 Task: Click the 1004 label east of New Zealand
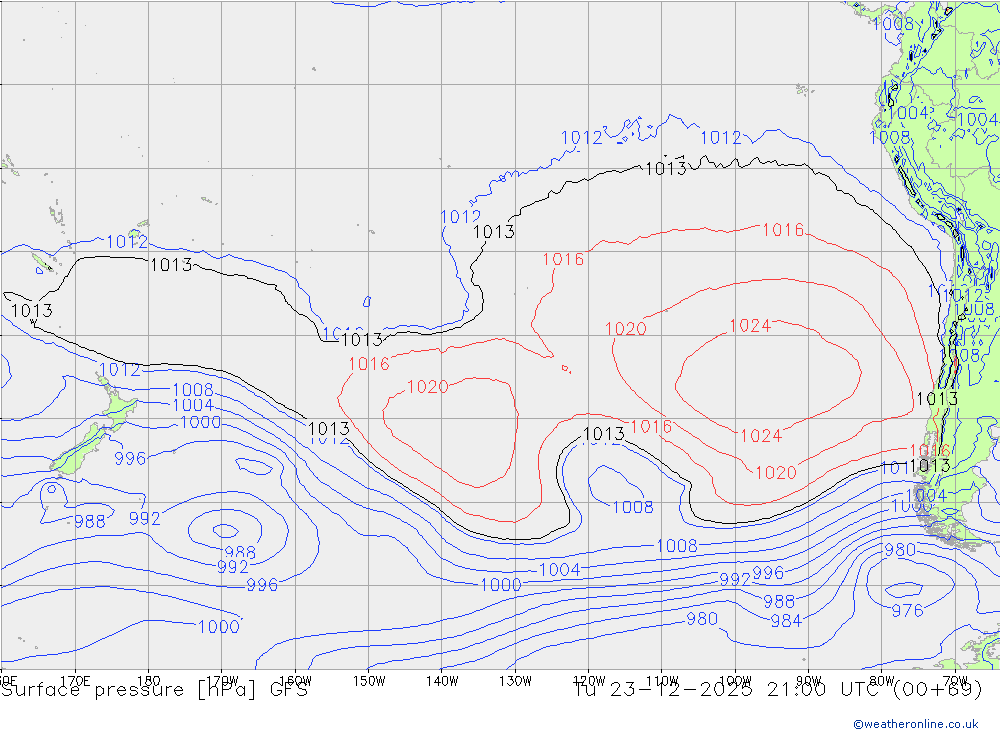click(193, 405)
